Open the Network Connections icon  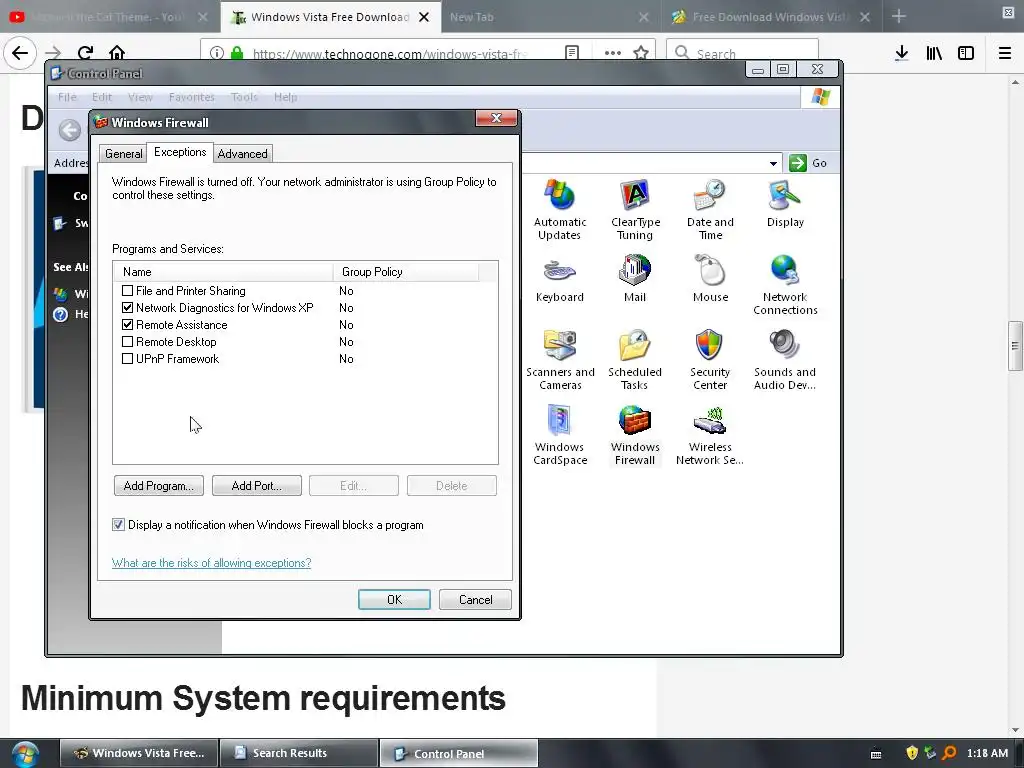coord(785,285)
